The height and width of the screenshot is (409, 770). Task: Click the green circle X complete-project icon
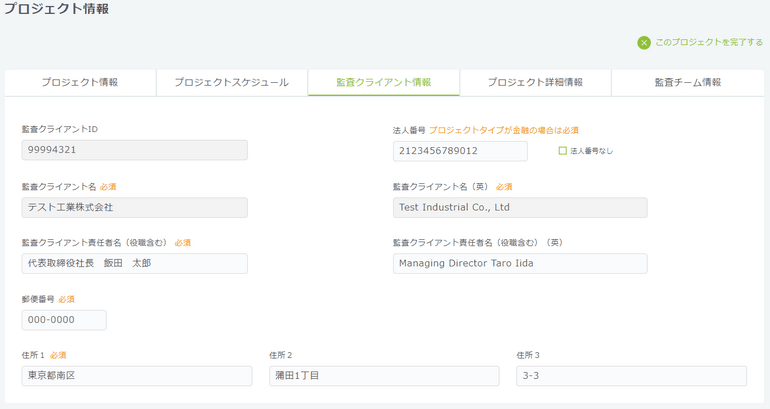coord(644,43)
